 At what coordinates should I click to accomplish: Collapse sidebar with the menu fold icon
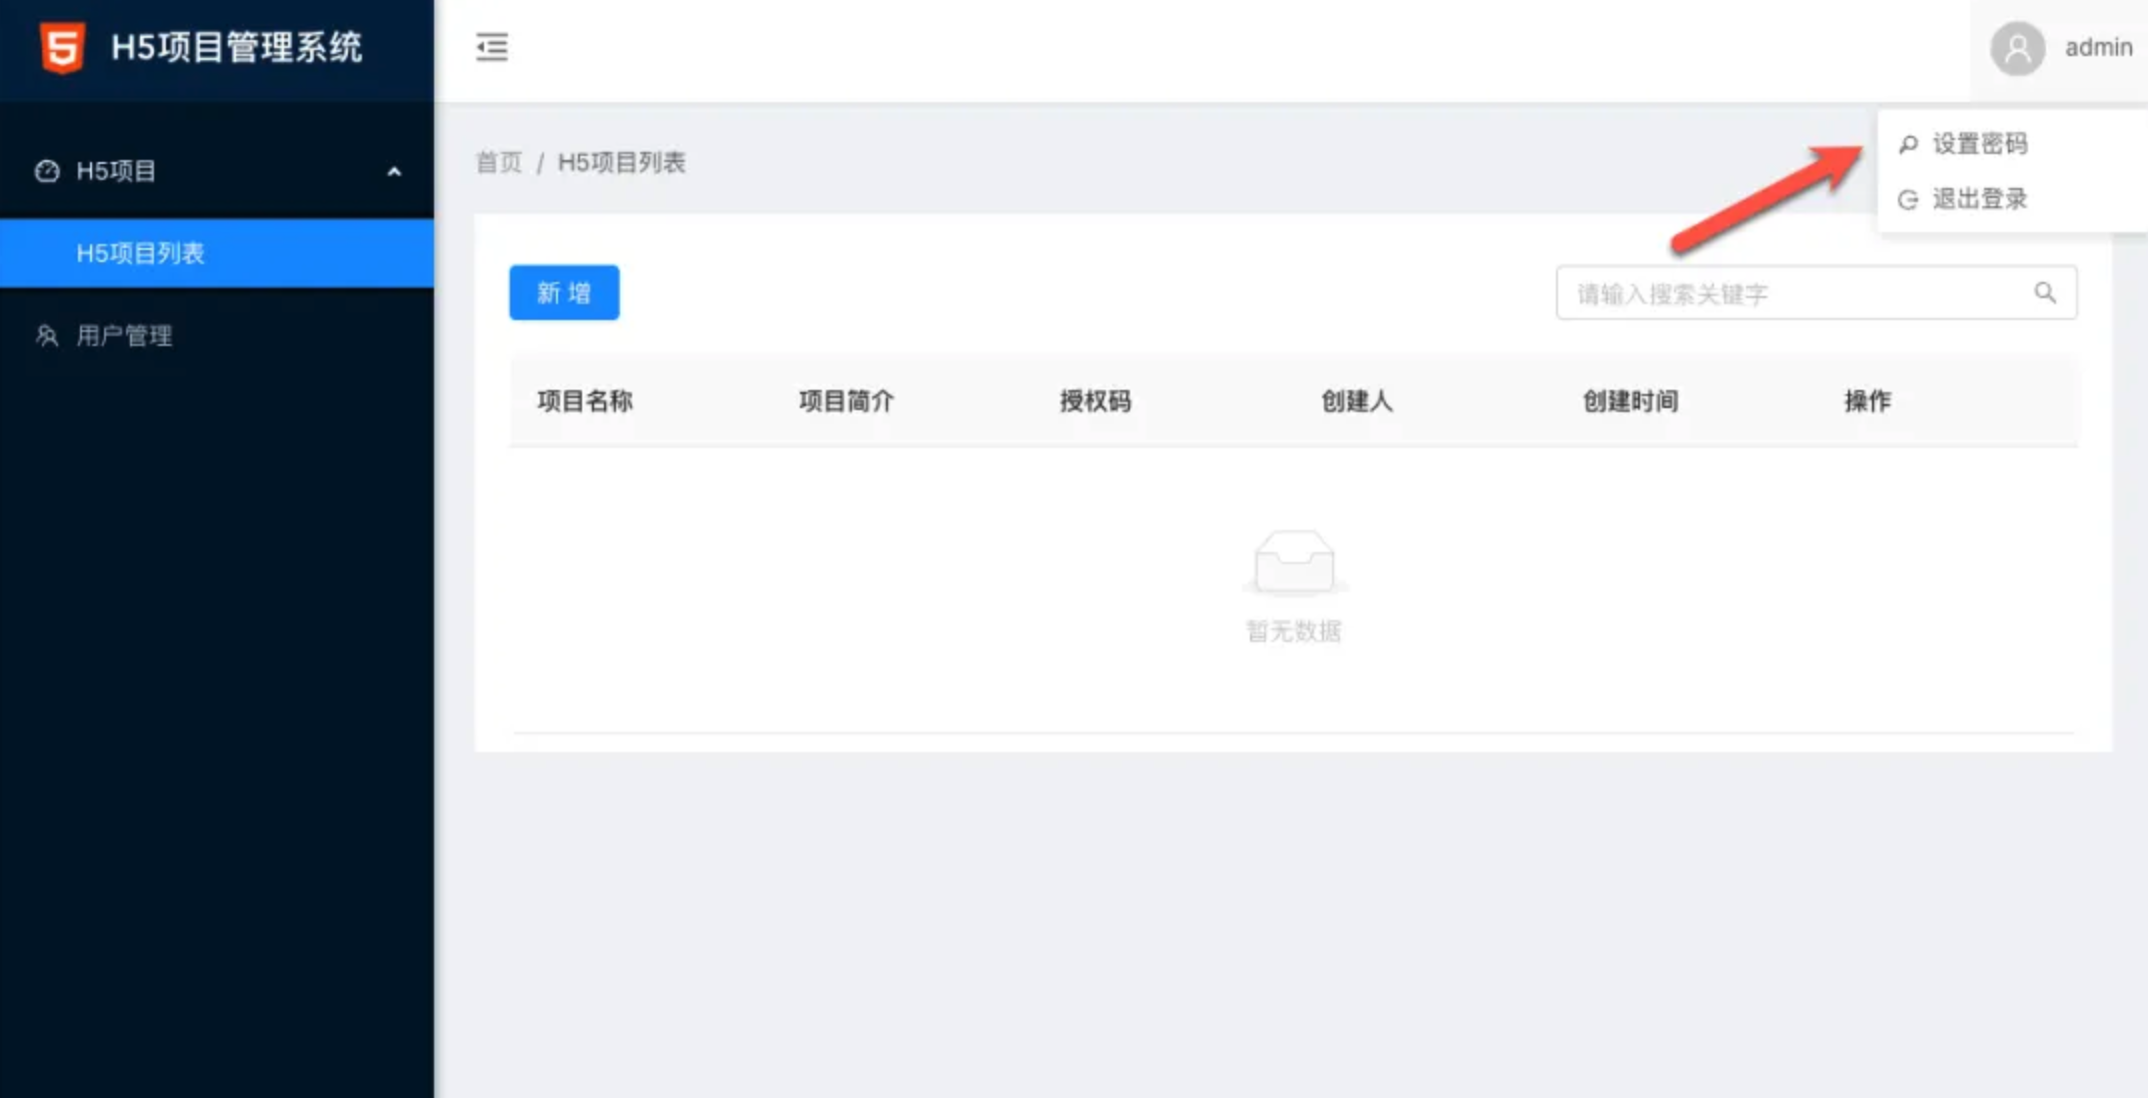(x=491, y=47)
